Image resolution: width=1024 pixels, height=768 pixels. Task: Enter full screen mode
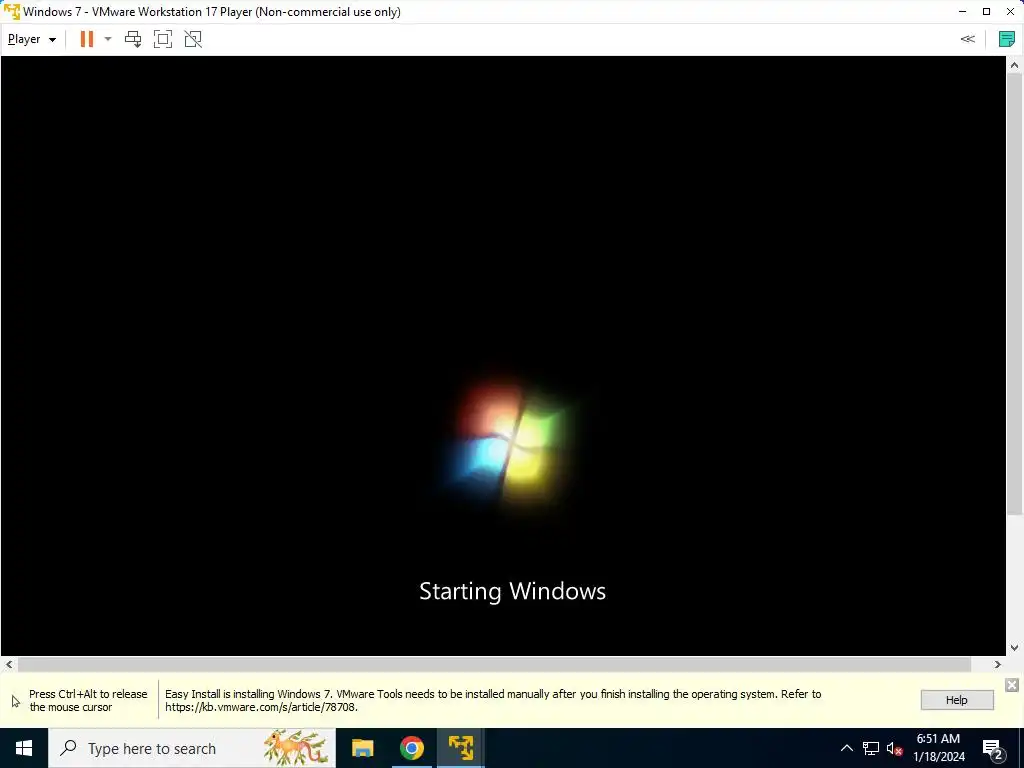coord(163,39)
